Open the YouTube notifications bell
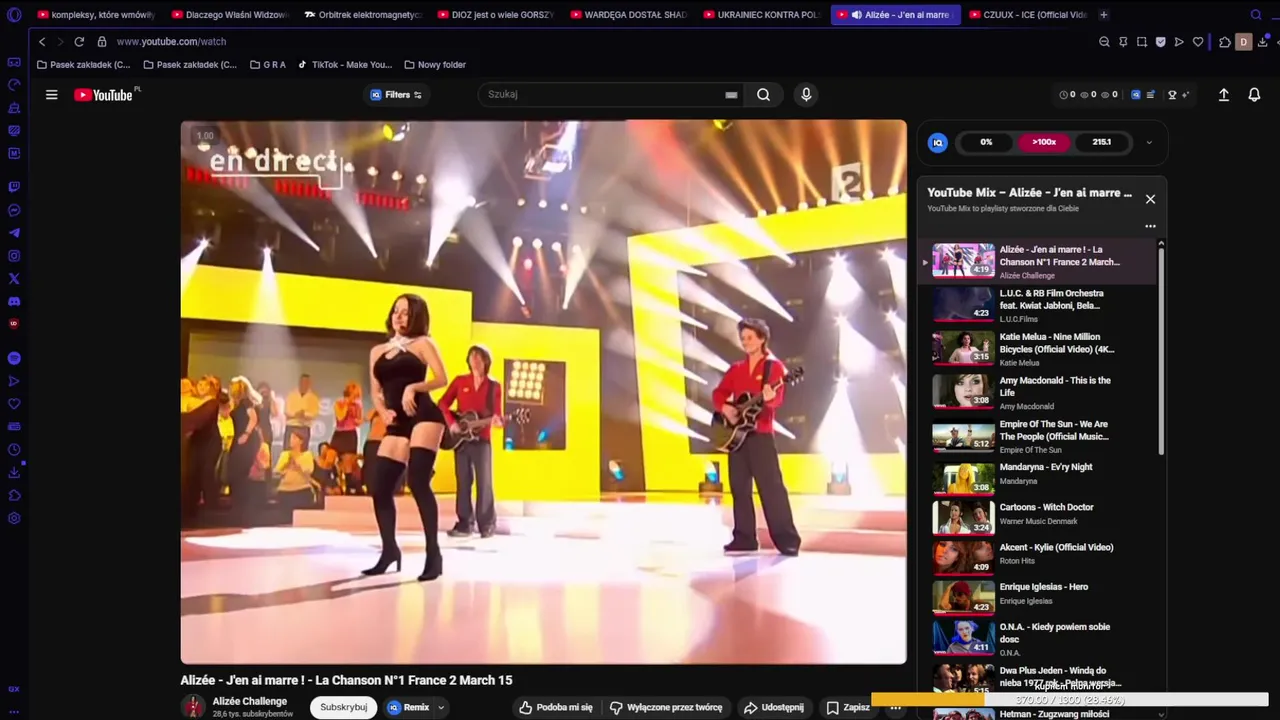 [x=1254, y=95]
